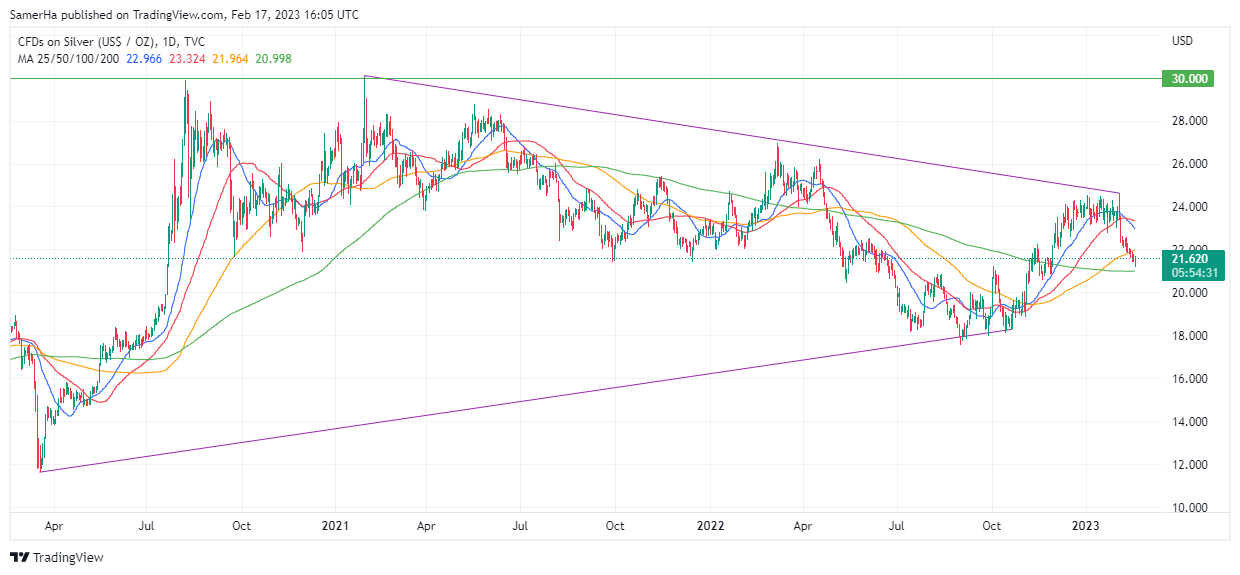The width and height of the screenshot is (1240, 575).
Task: Select the 2021 label on time axis
Action: 333,525
